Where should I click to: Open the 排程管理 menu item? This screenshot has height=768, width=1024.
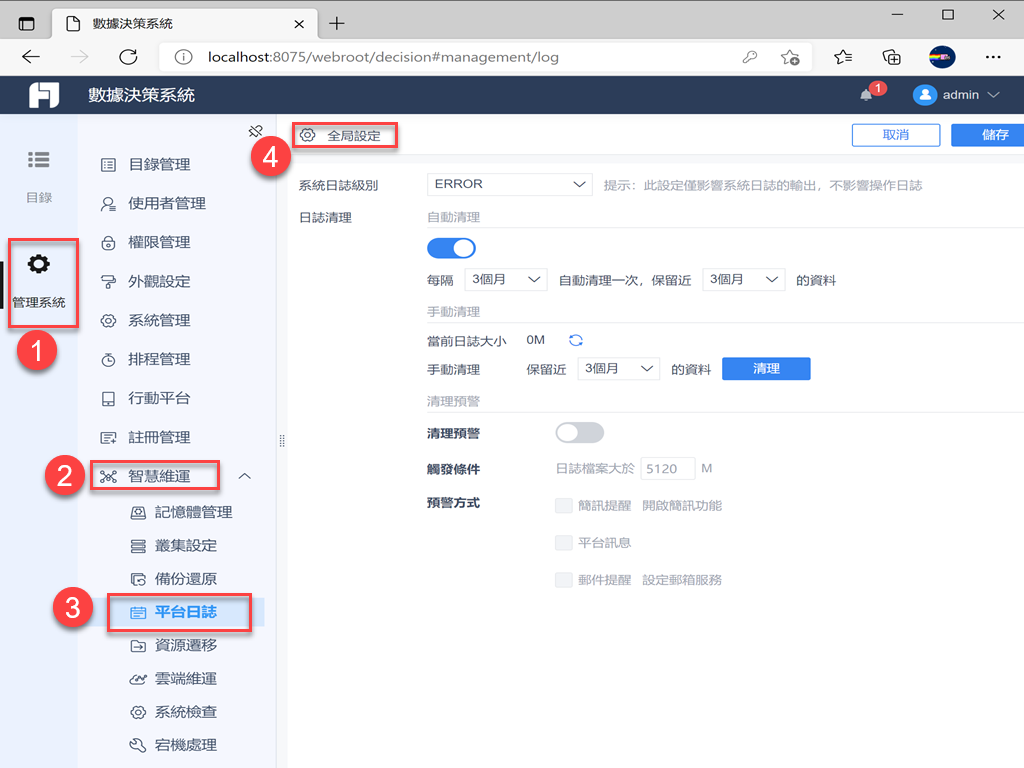(160, 359)
